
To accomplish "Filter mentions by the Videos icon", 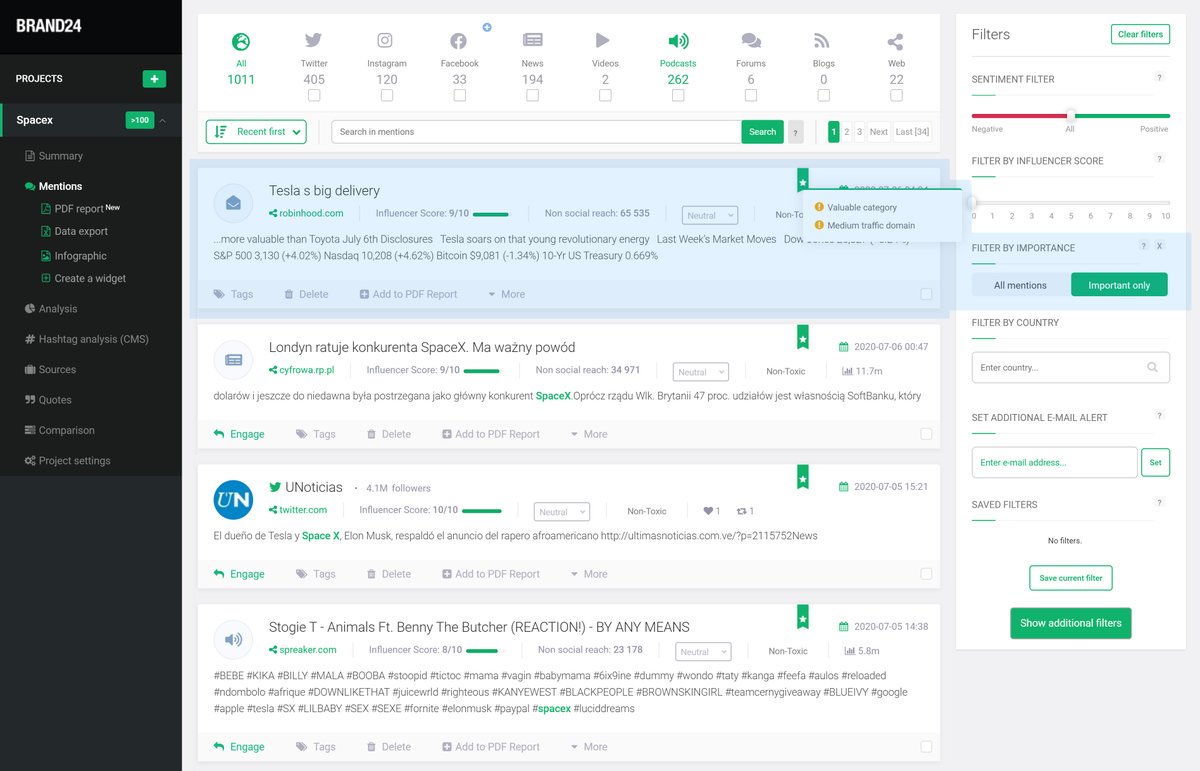I will [x=603, y=41].
